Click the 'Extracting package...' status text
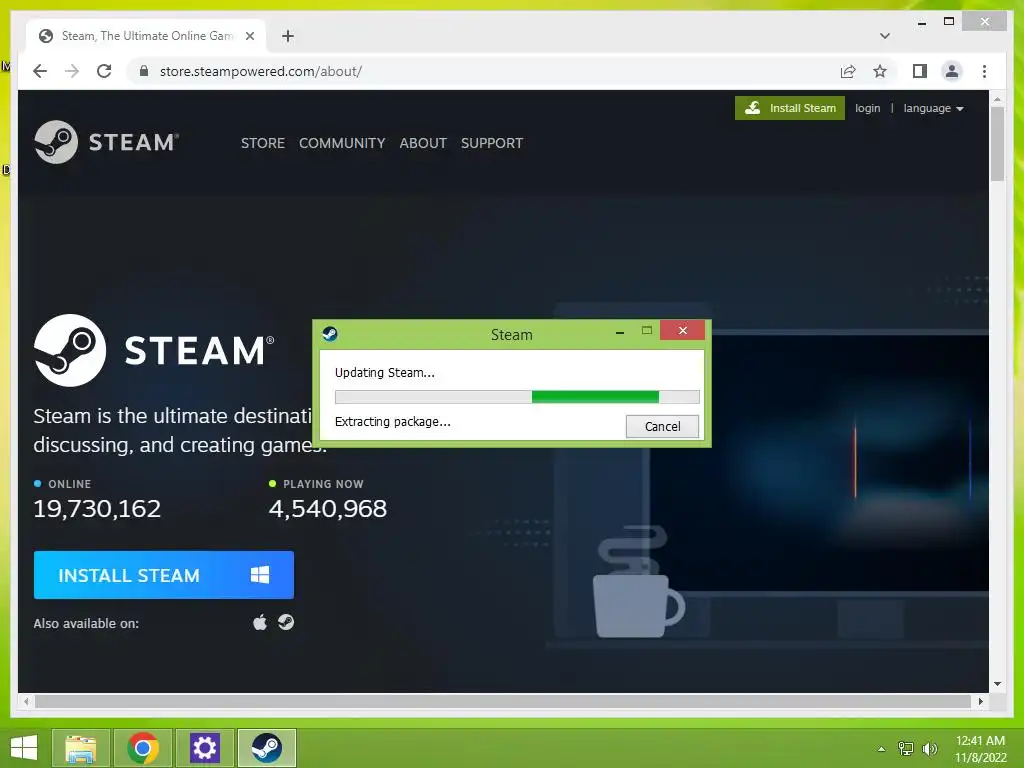1024x768 pixels. (392, 422)
